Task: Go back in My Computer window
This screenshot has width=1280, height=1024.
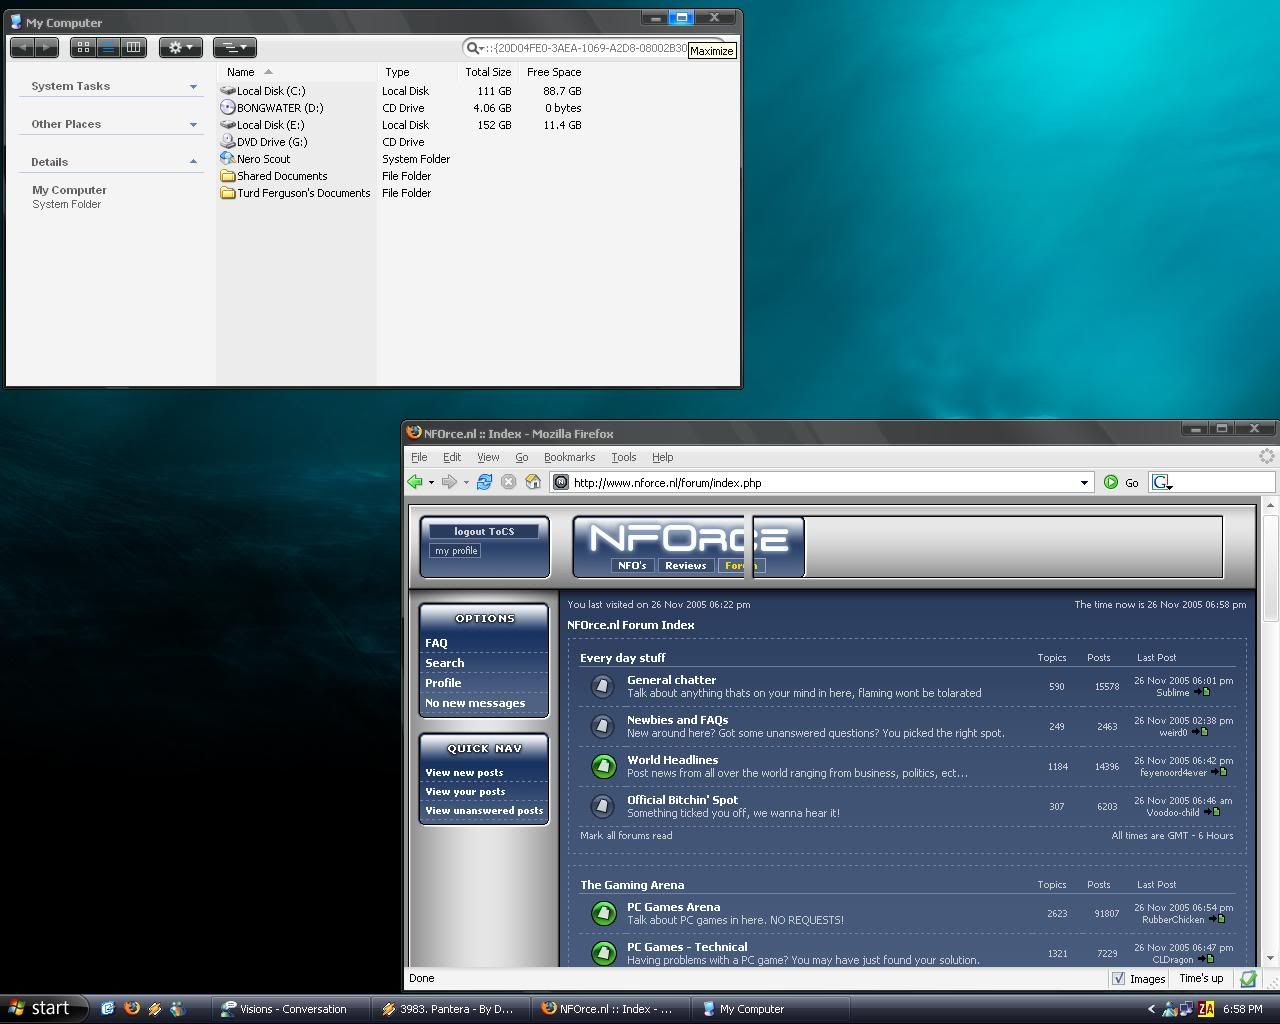Action: coord(23,47)
